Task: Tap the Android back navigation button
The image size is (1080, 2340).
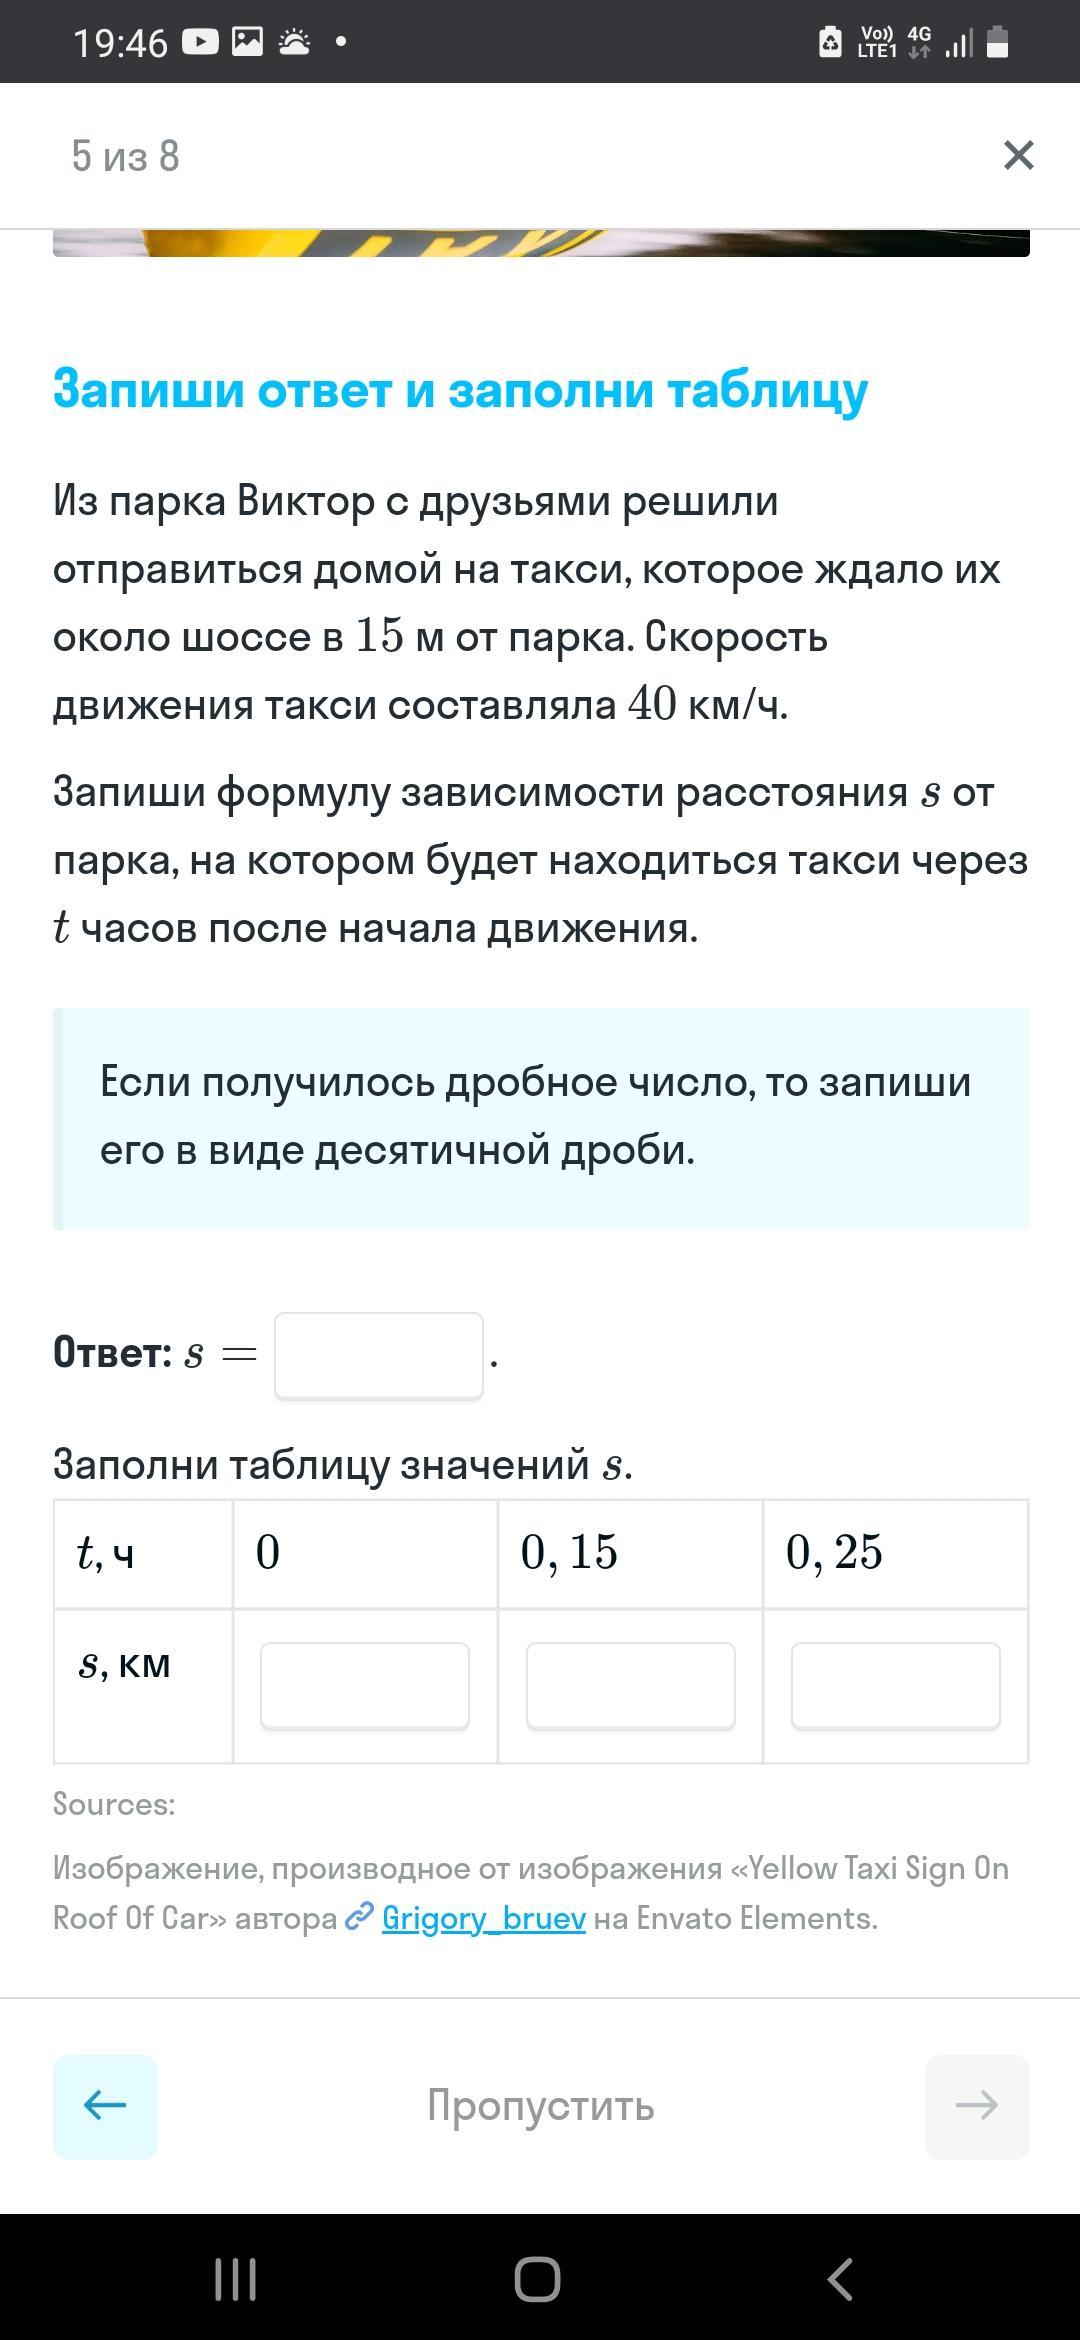Action: [x=840, y=2280]
